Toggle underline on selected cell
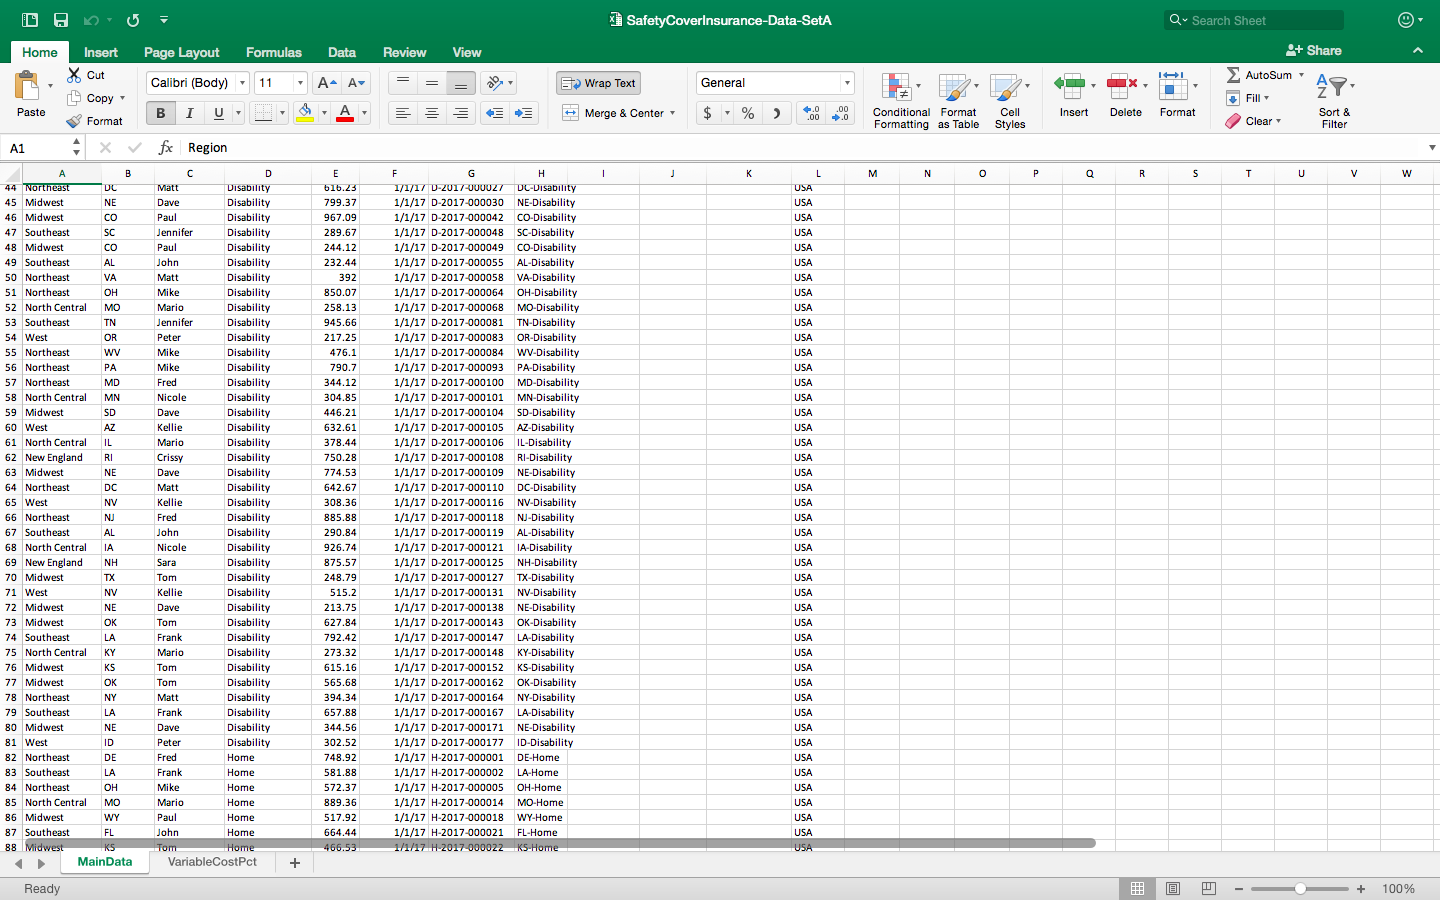Image resolution: width=1440 pixels, height=900 pixels. [215, 113]
